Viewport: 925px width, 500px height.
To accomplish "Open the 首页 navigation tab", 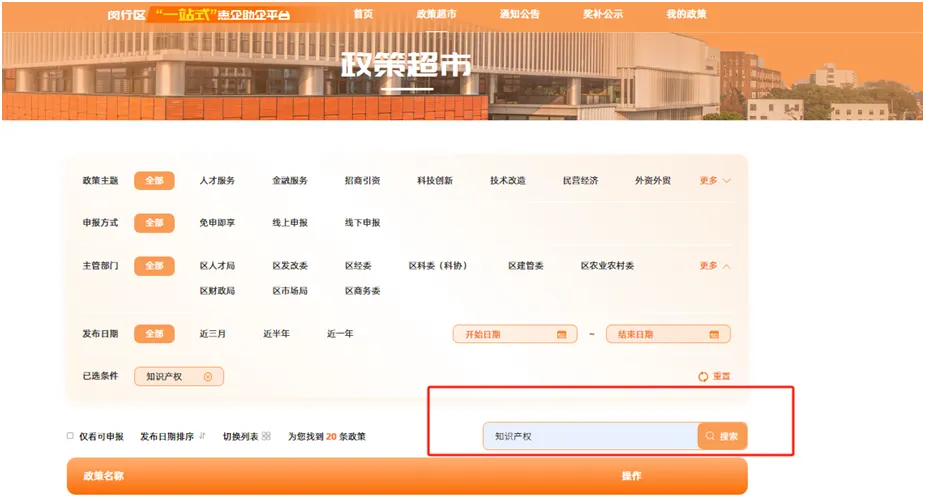I will [363, 14].
